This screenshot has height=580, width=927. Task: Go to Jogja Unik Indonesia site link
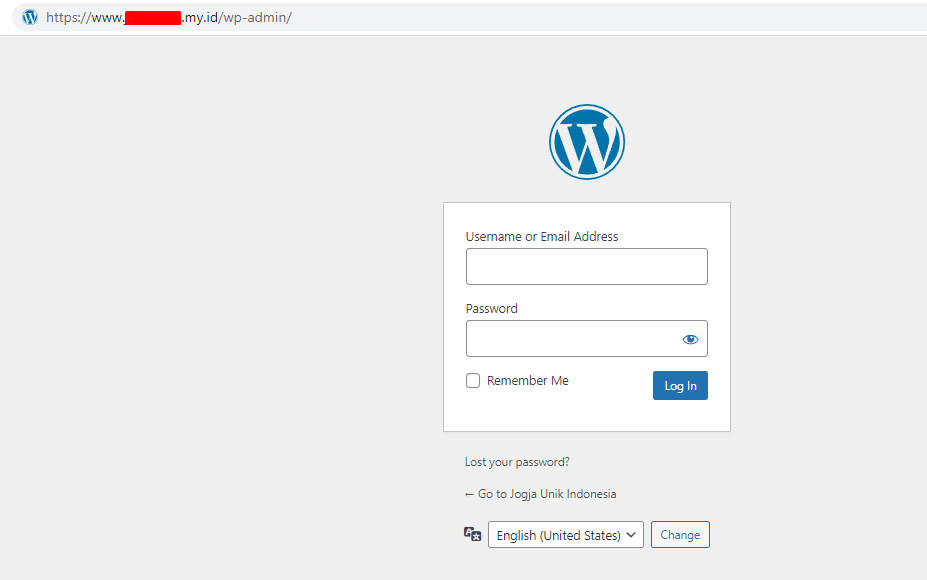(x=540, y=494)
